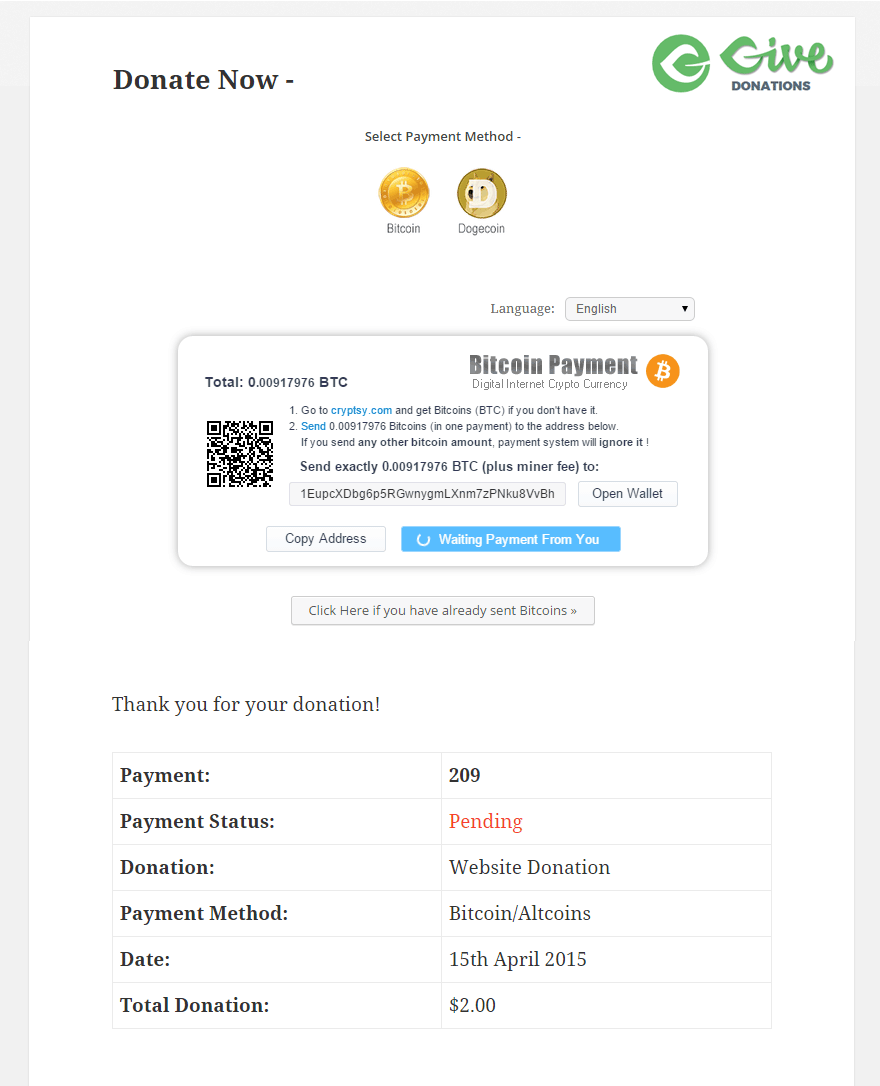Viewport: 880px width, 1086px height.
Task: Click the Copy Address button
Action: [325, 539]
